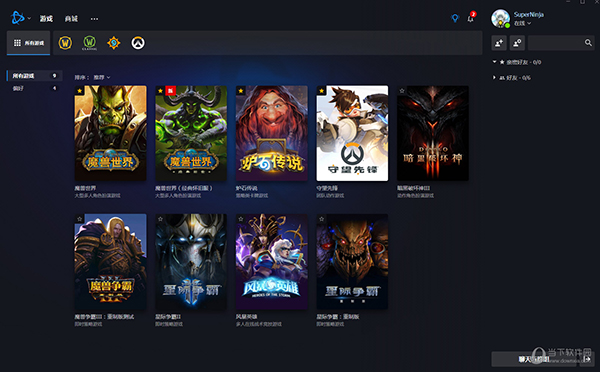Open WoW Classic green icon in the bar
Image resolution: width=600 pixels, height=372 pixels.
[x=90, y=43]
